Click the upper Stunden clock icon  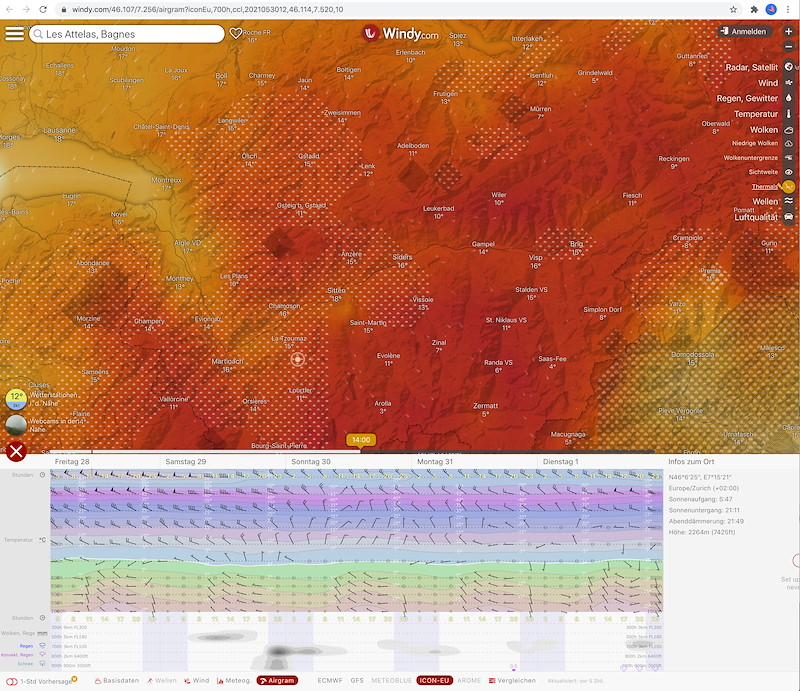coord(42,475)
